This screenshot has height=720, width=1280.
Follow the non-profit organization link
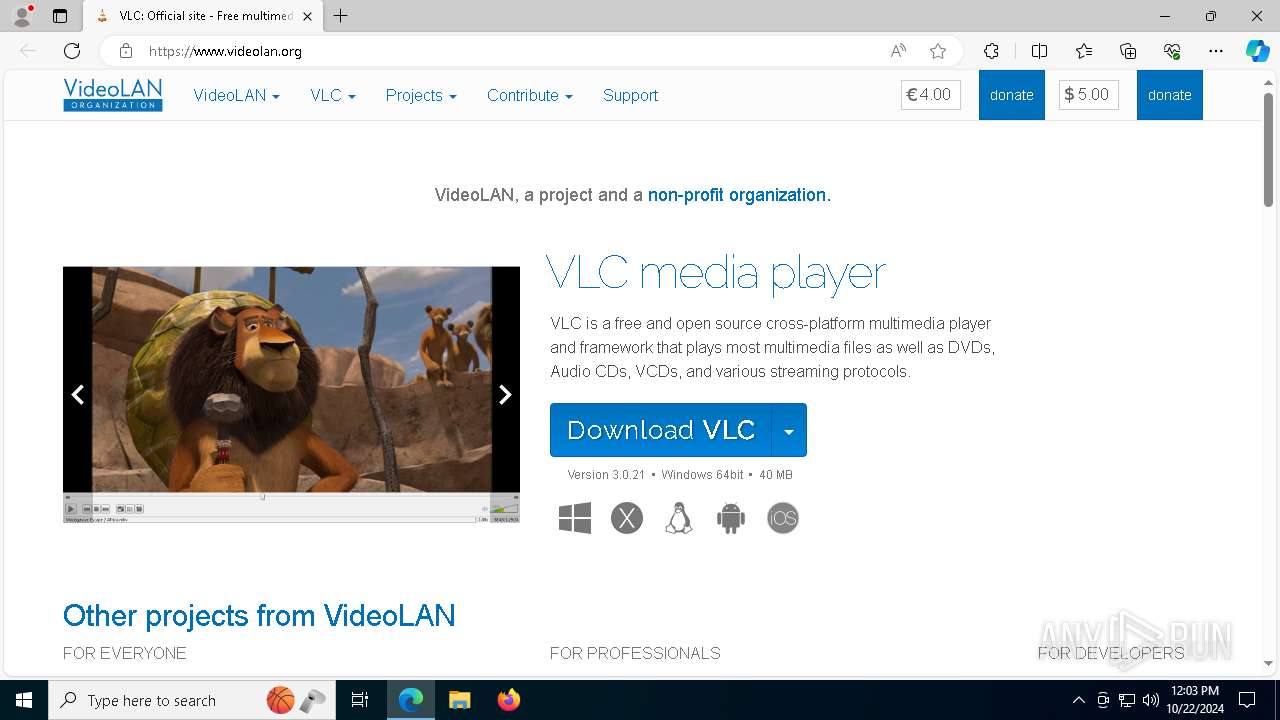[x=737, y=195]
